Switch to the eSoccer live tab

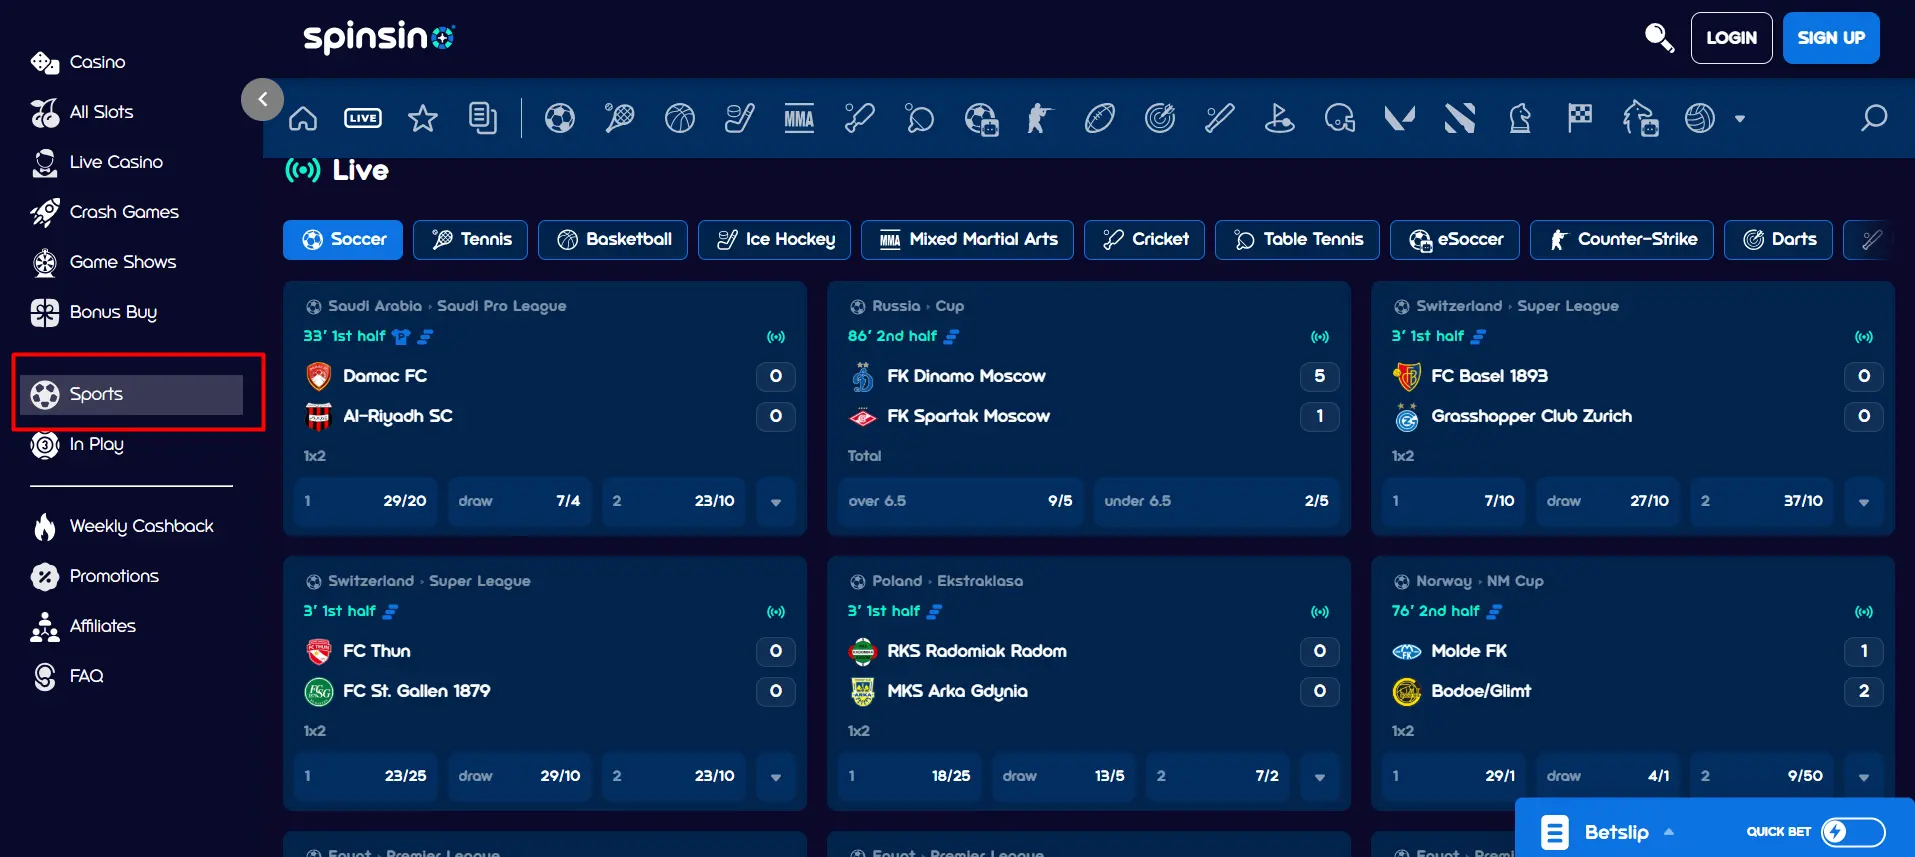click(1455, 240)
